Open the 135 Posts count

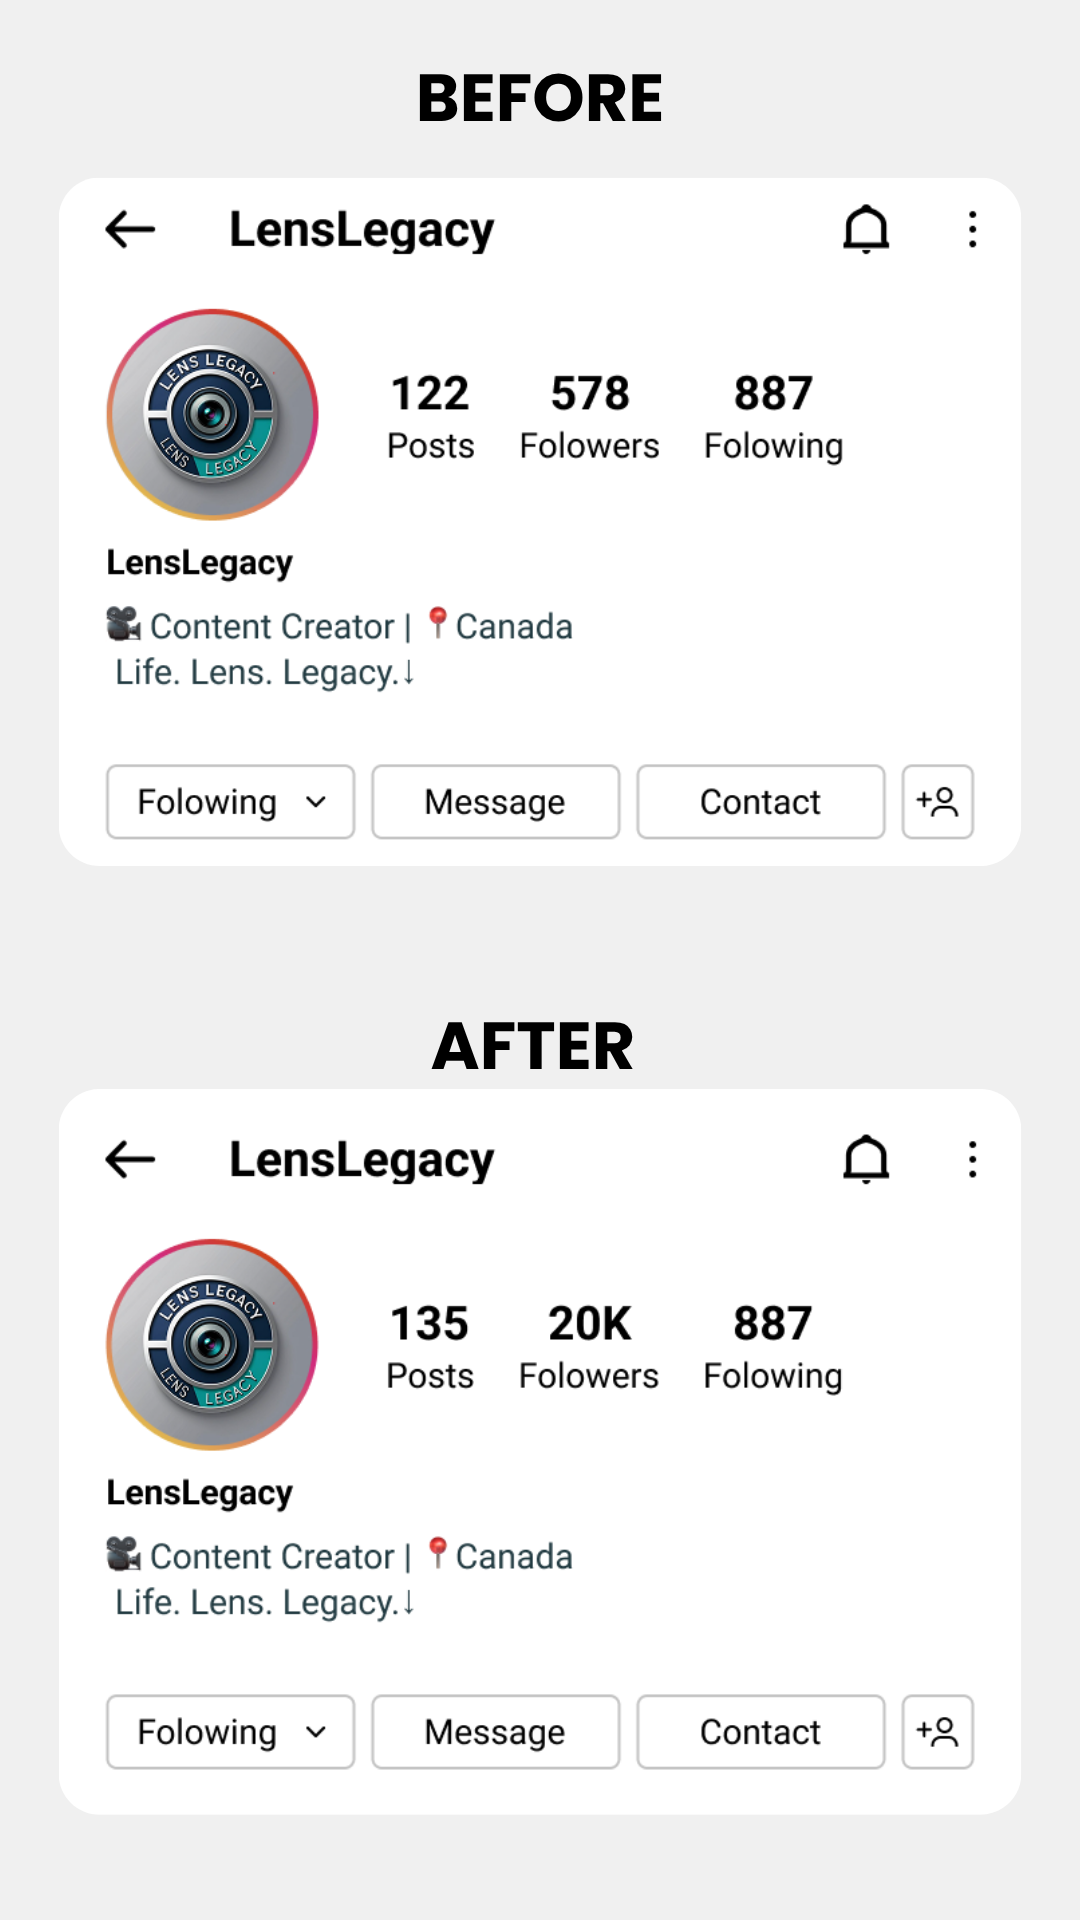(430, 1347)
